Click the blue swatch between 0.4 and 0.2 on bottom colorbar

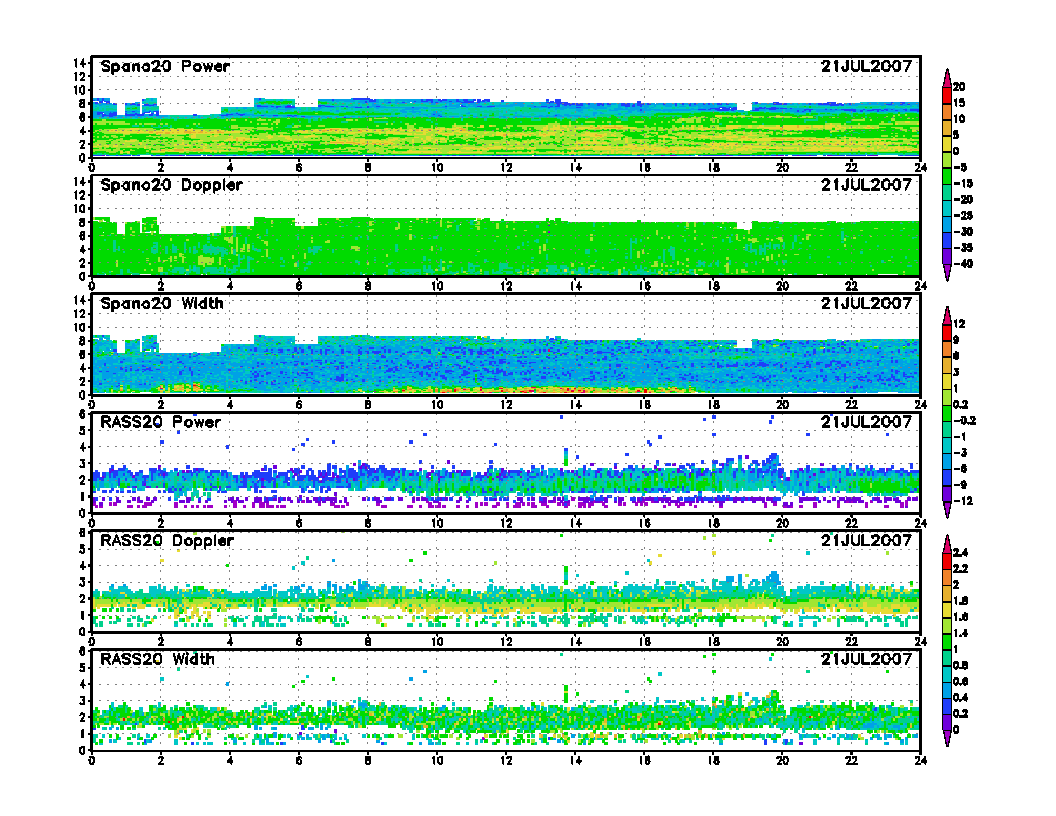[947, 706]
